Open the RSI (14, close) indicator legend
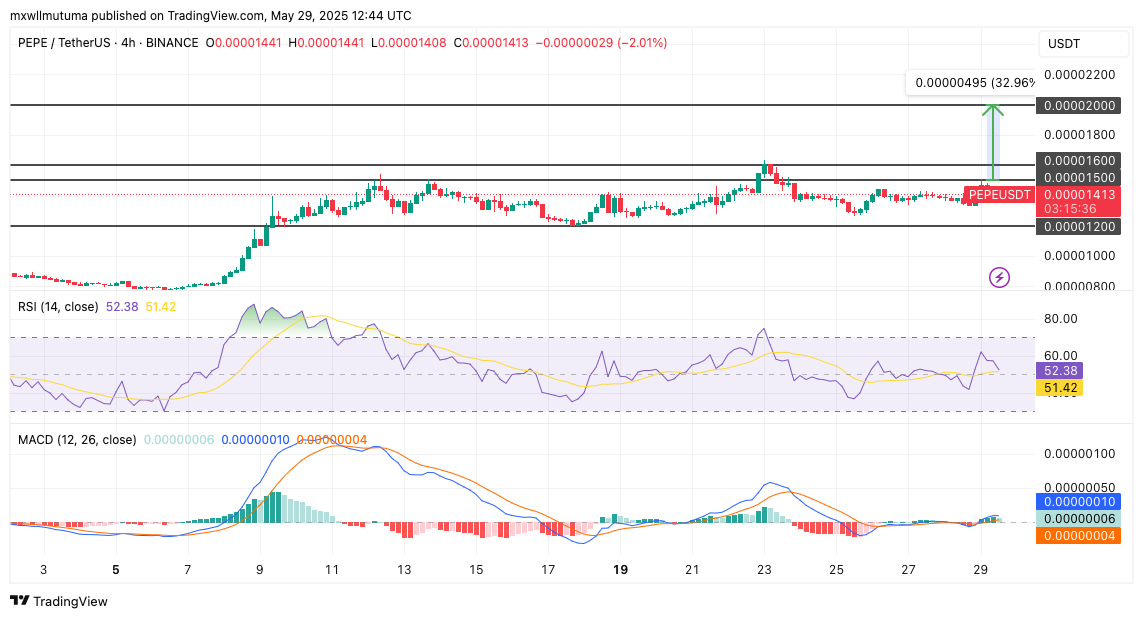 [x=58, y=307]
